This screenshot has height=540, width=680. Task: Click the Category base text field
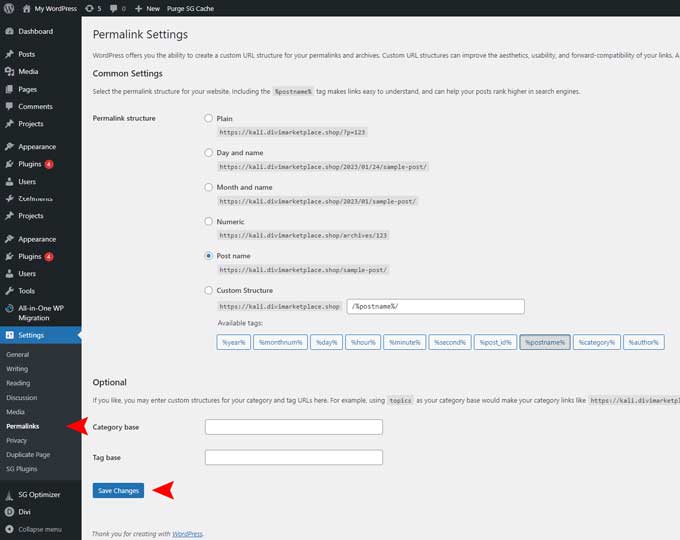293,427
